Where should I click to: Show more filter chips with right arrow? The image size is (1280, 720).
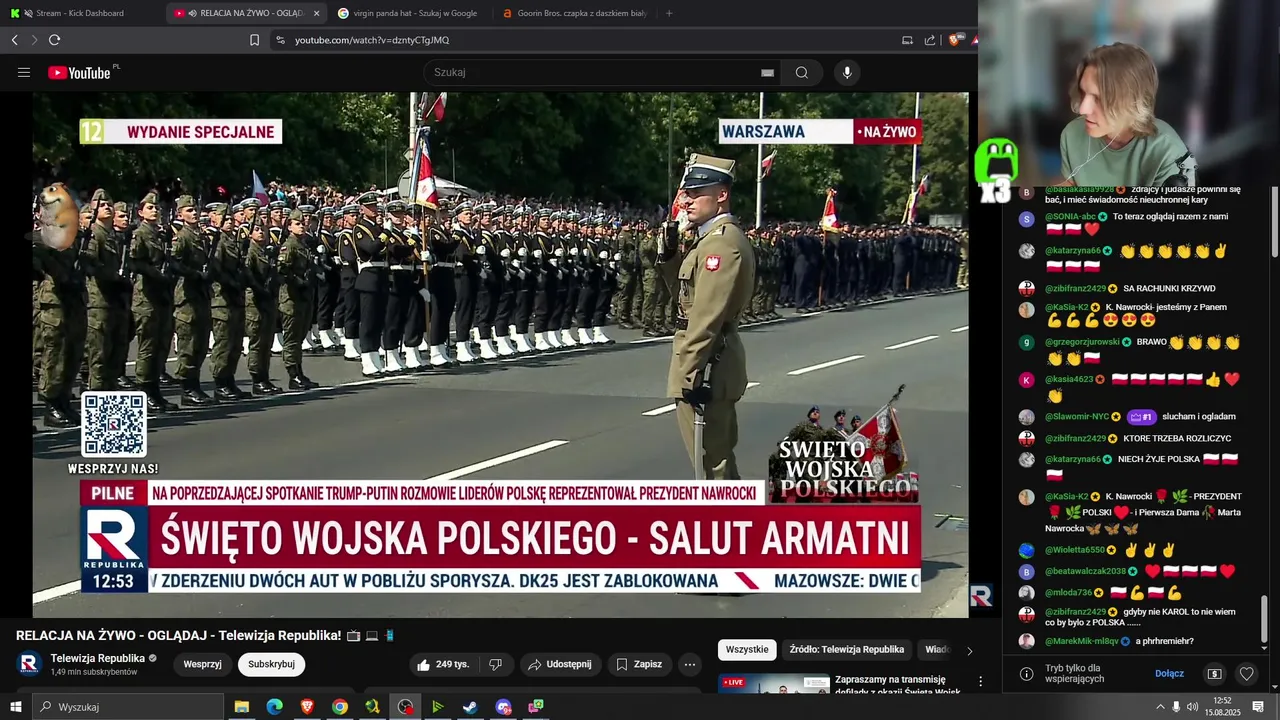point(968,651)
